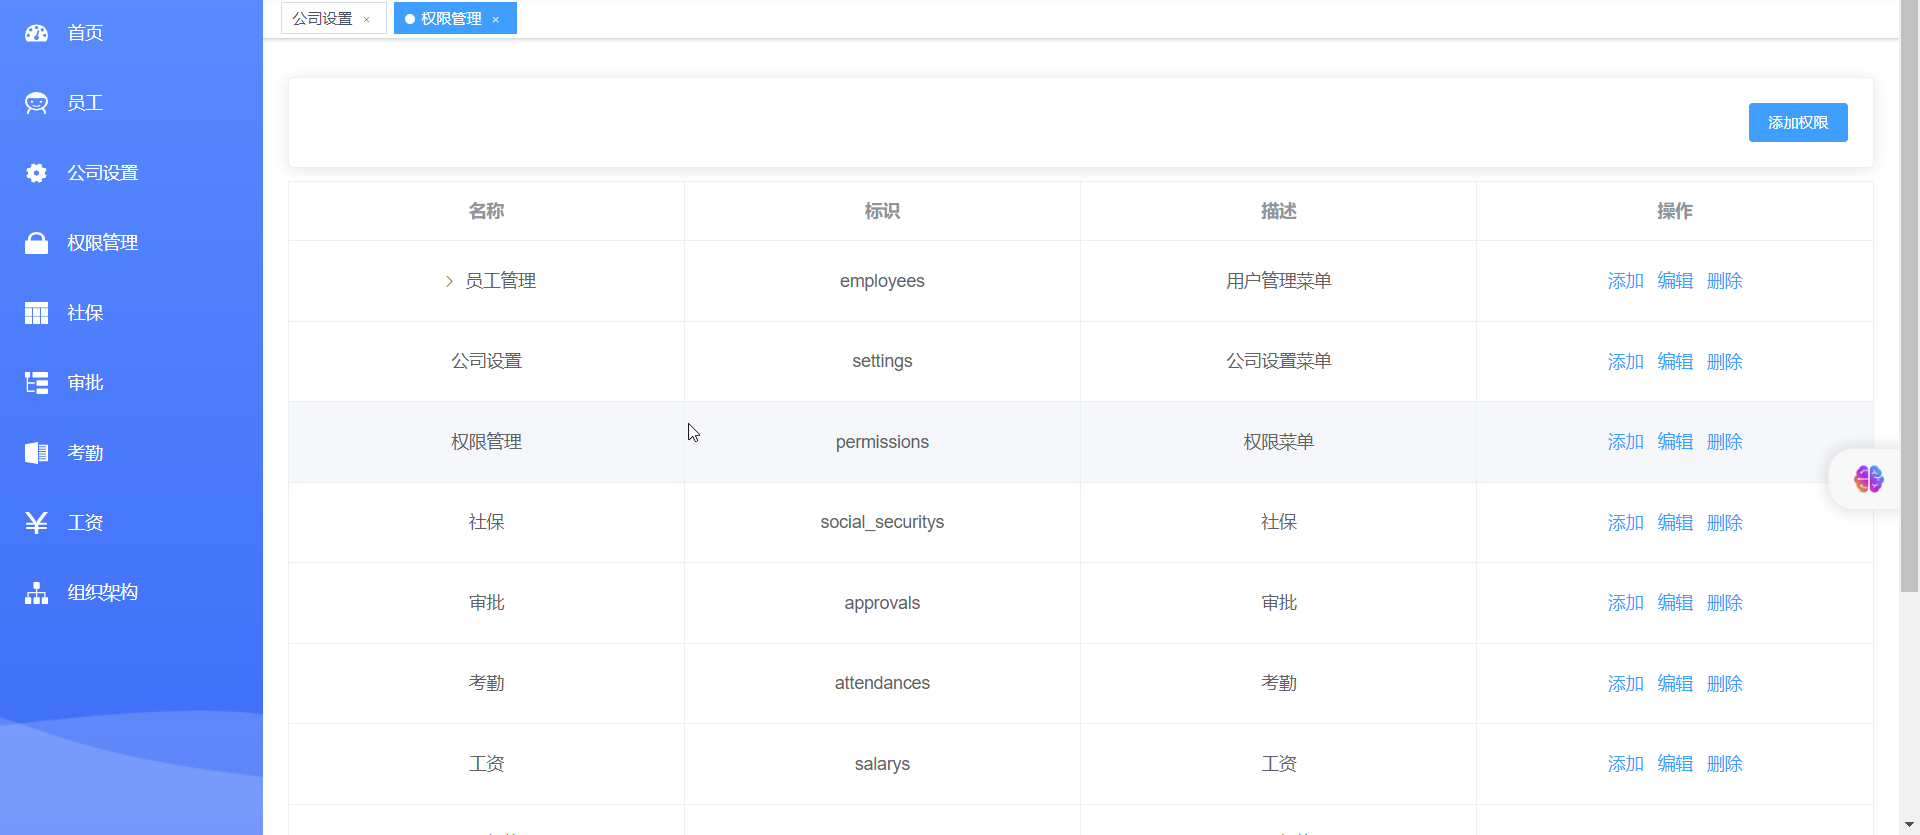Click 删除 in the settings row
Screen dimensions: 1920x835
coord(1725,362)
